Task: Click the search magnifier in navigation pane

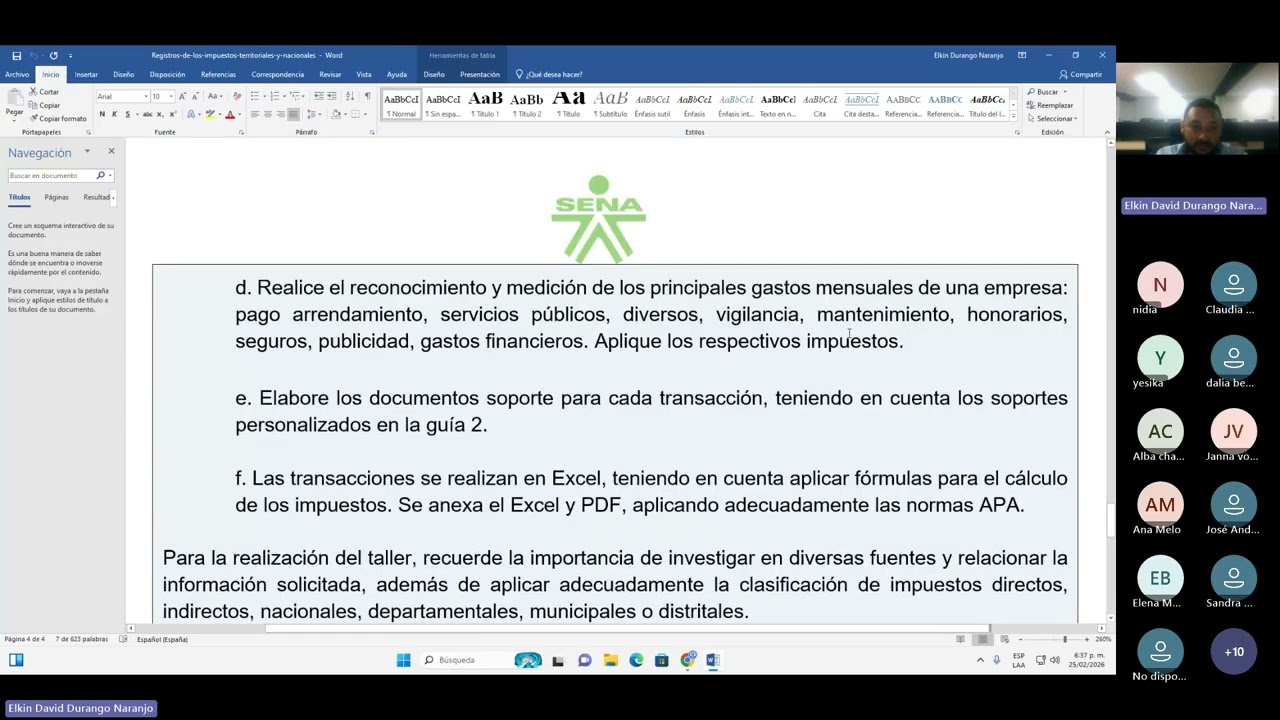Action: (100, 175)
